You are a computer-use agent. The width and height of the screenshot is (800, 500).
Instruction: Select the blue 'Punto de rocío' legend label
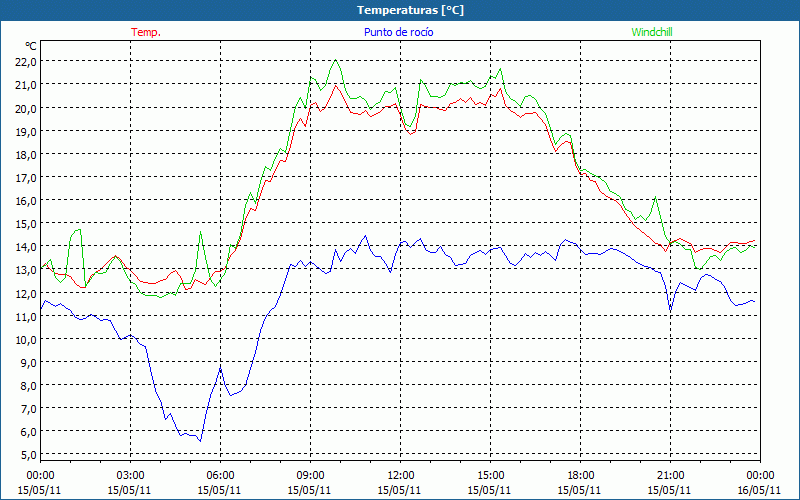(x=398, y=32)
